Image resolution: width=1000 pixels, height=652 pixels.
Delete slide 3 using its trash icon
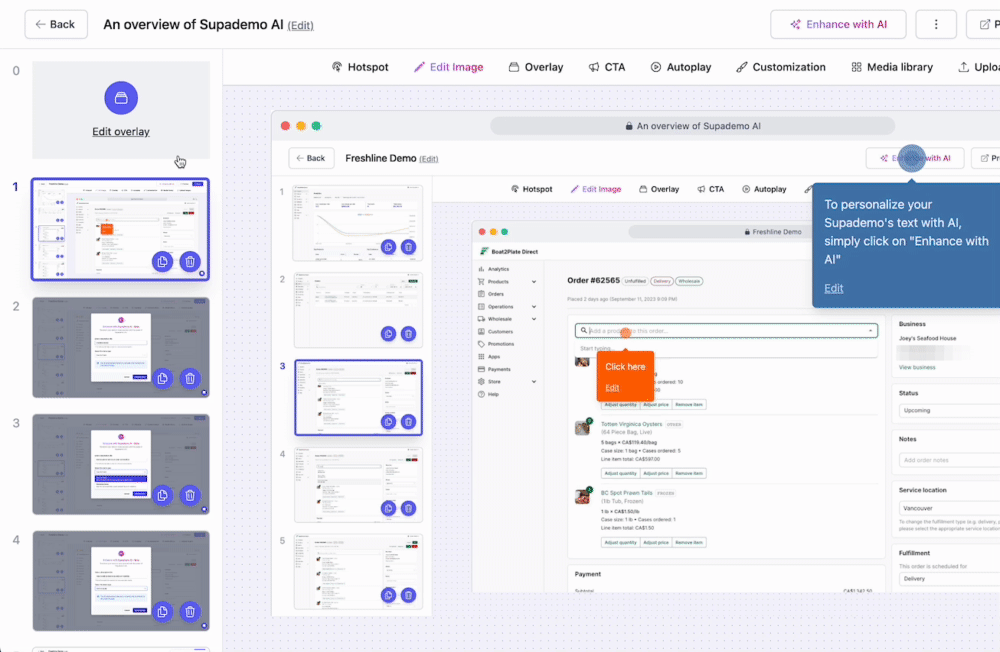click(190, 495)
